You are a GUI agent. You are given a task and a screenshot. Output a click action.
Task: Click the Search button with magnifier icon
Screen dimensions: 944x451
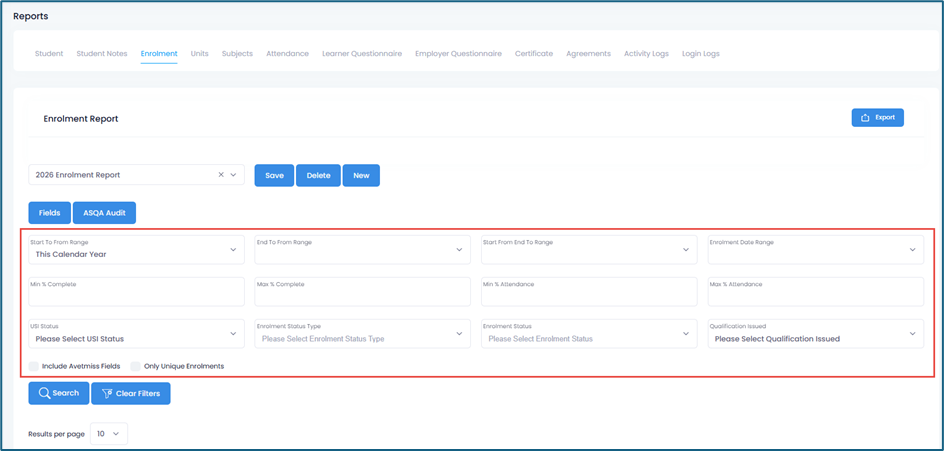coord(58,394)
